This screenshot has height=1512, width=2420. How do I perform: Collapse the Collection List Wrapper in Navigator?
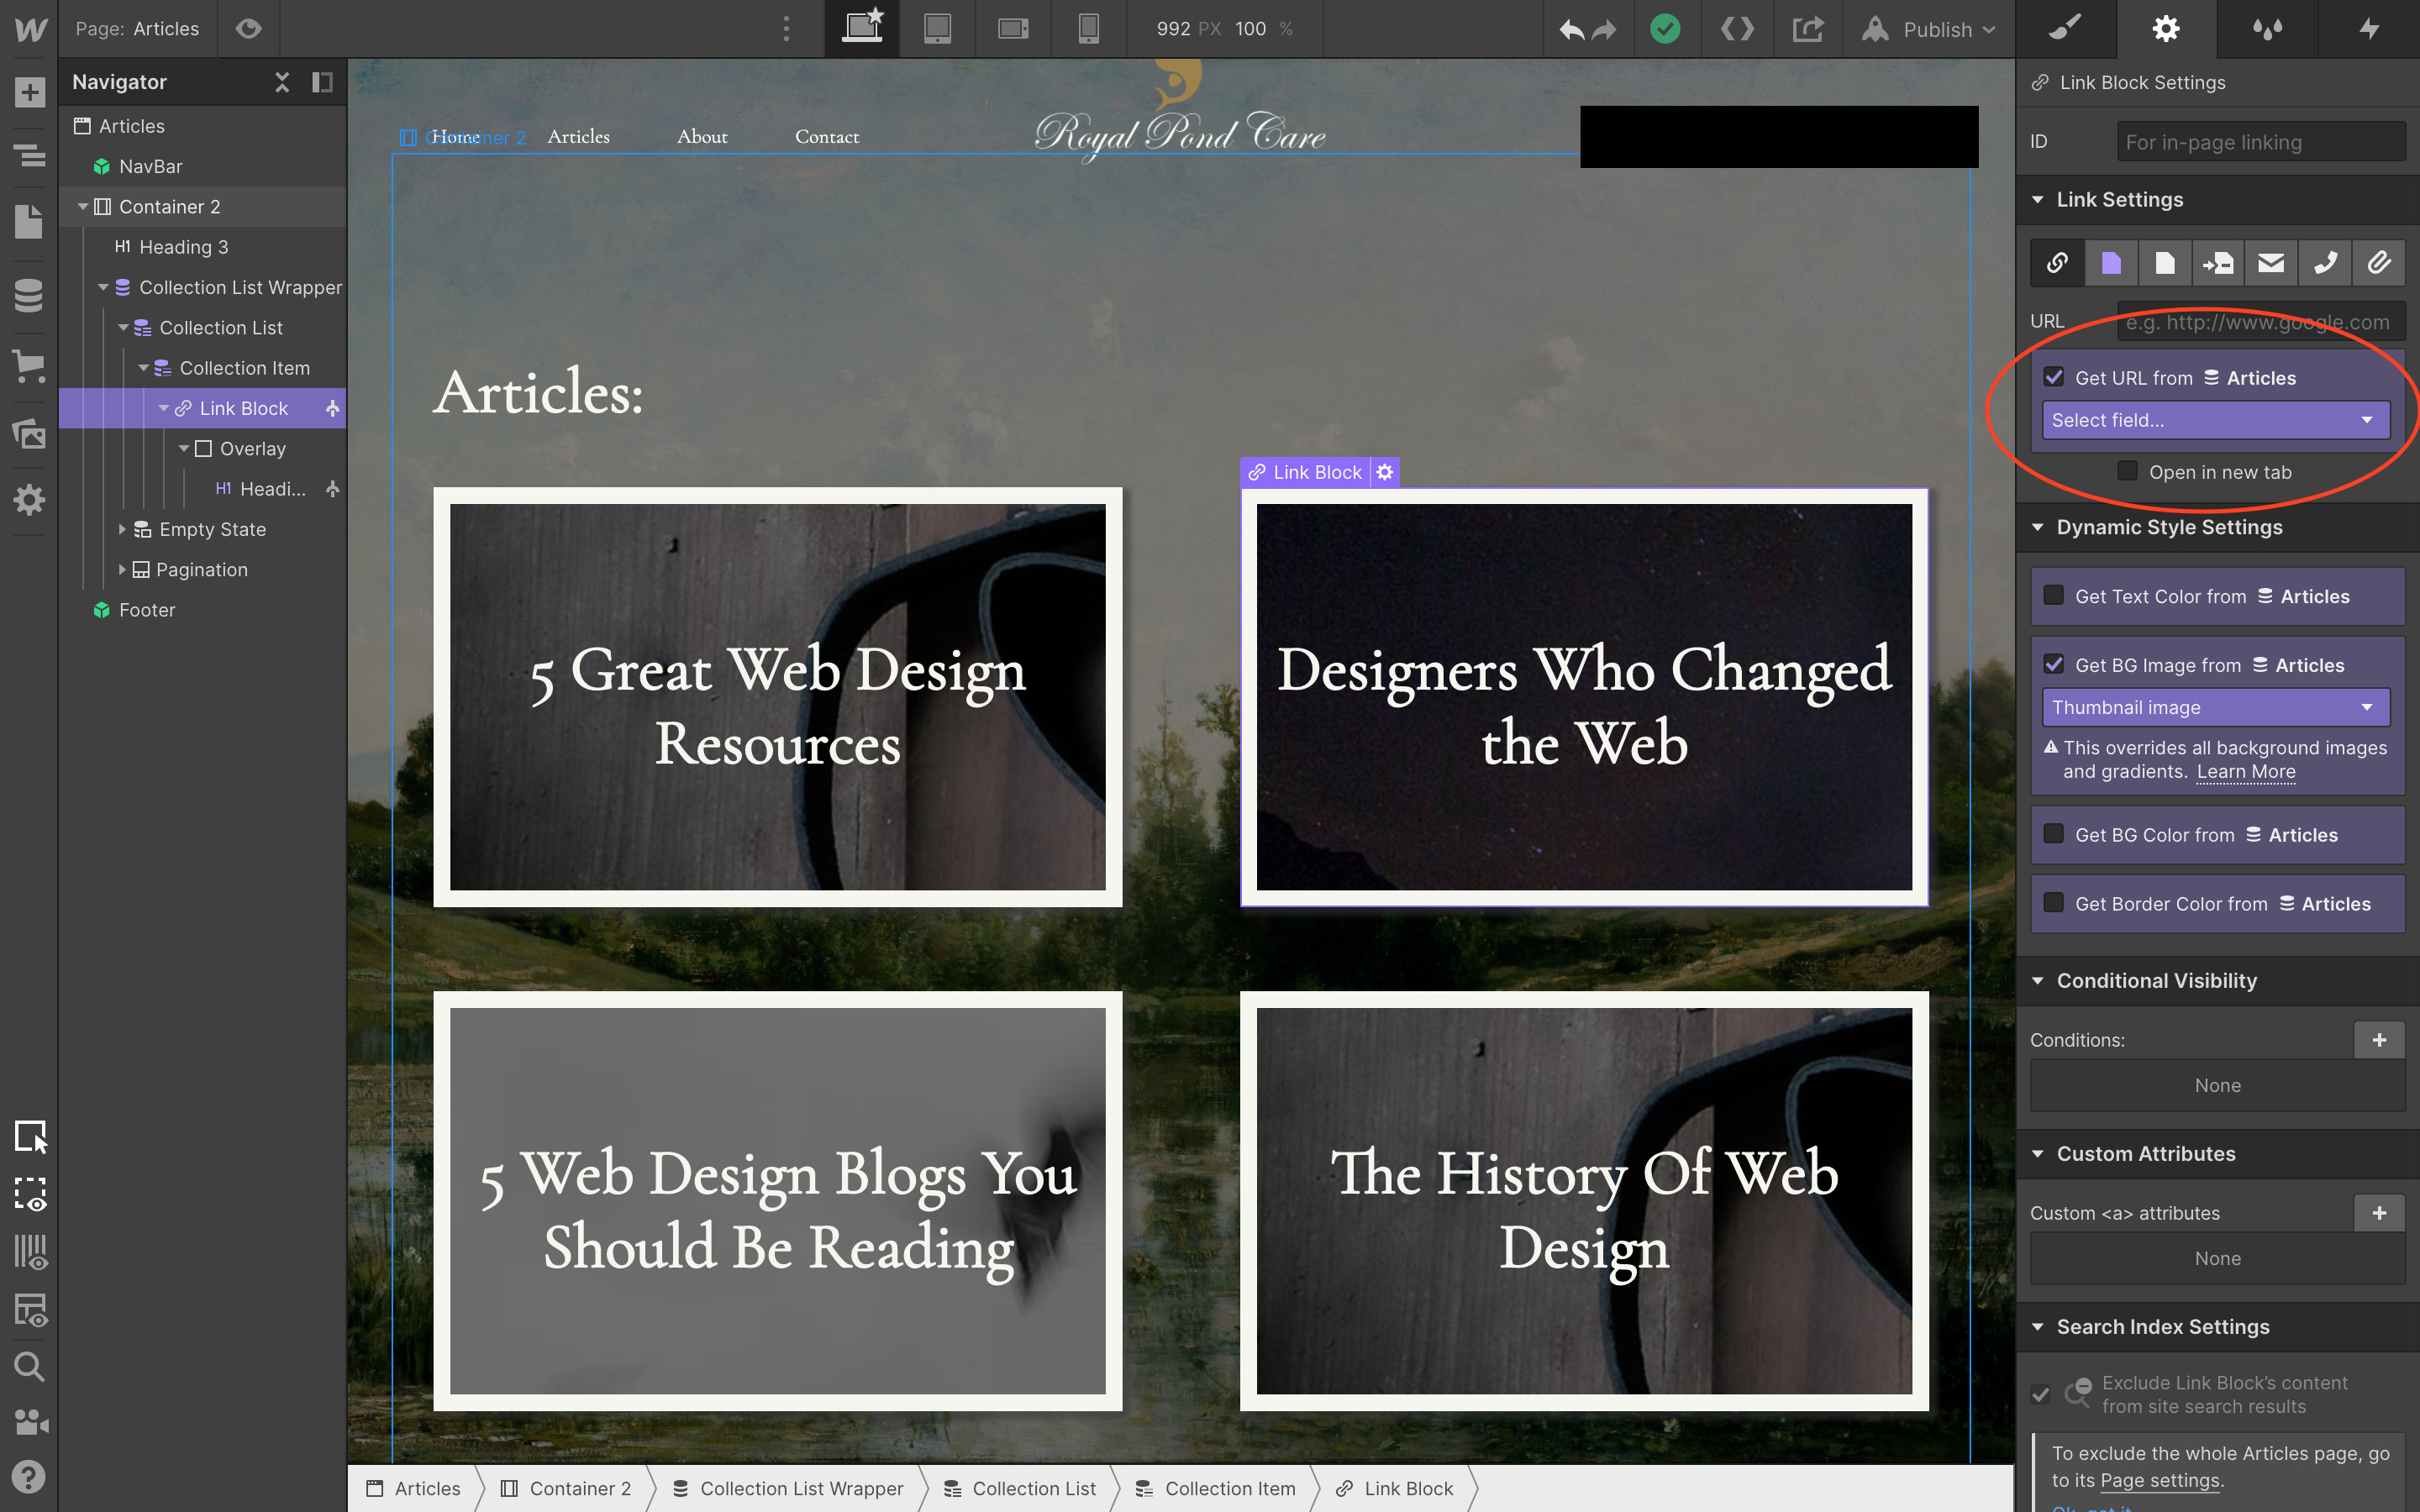click(104, 287)
